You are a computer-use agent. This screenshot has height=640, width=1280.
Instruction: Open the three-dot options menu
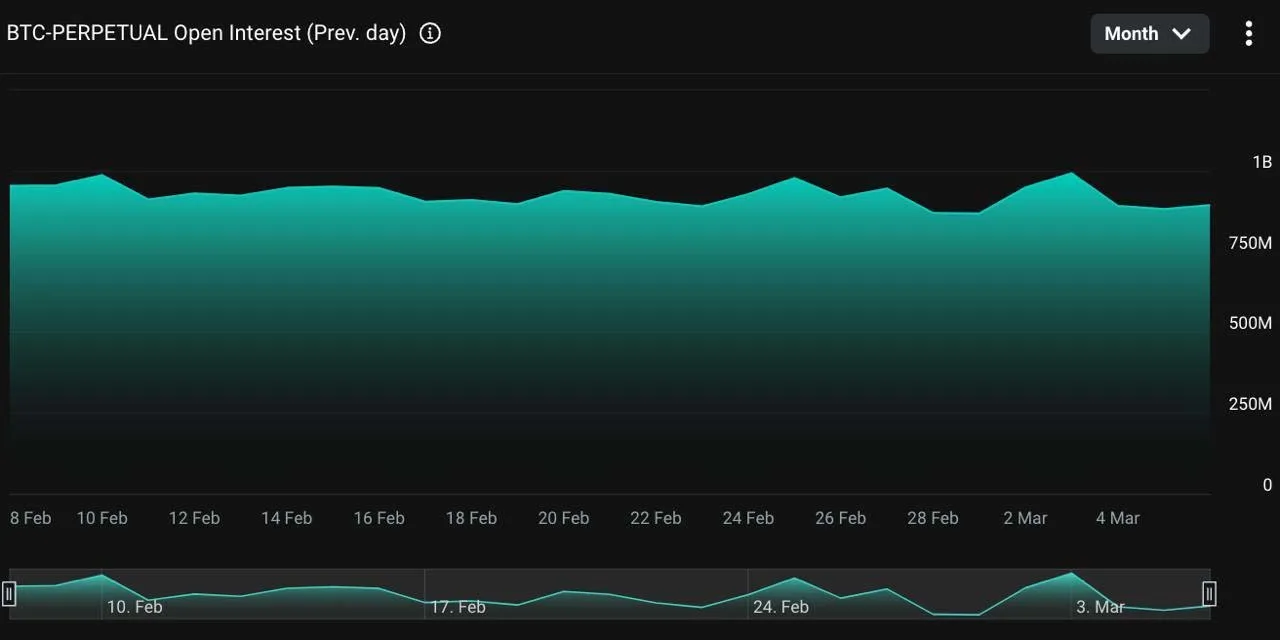(1248, 33)
